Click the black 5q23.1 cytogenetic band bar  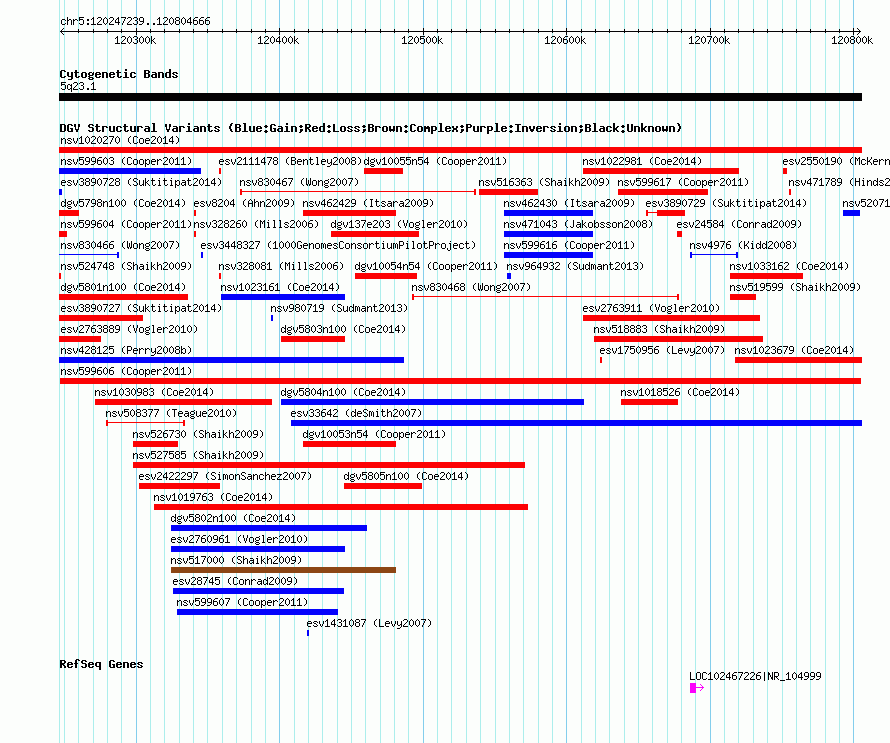(460, 97)
